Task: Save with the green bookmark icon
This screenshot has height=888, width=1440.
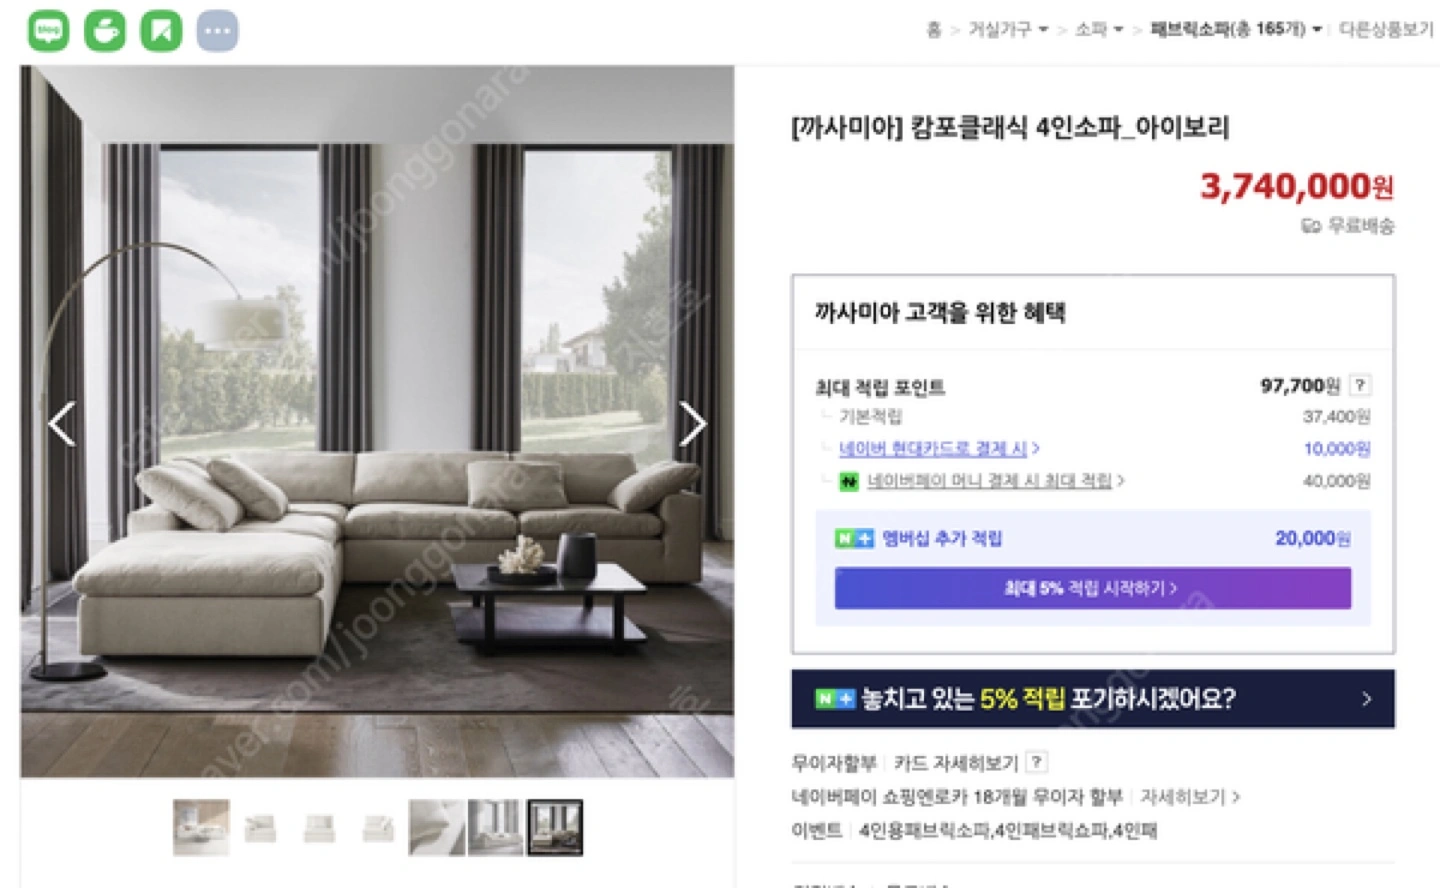Action: [161, 31]
